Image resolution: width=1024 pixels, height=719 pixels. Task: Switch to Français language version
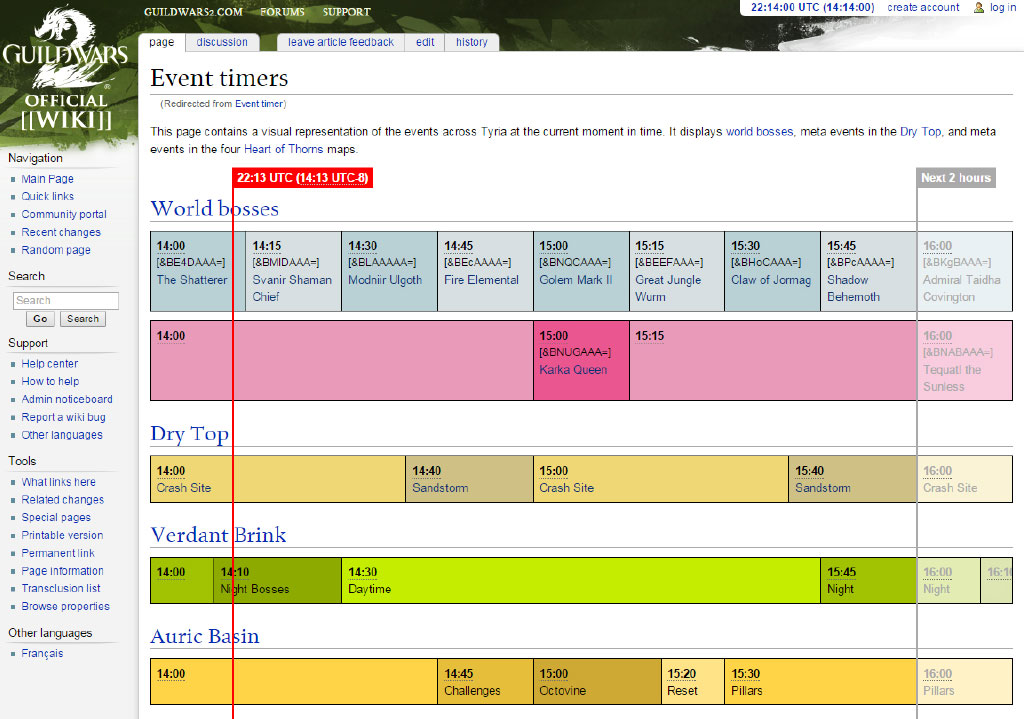[x=42, y=654]
